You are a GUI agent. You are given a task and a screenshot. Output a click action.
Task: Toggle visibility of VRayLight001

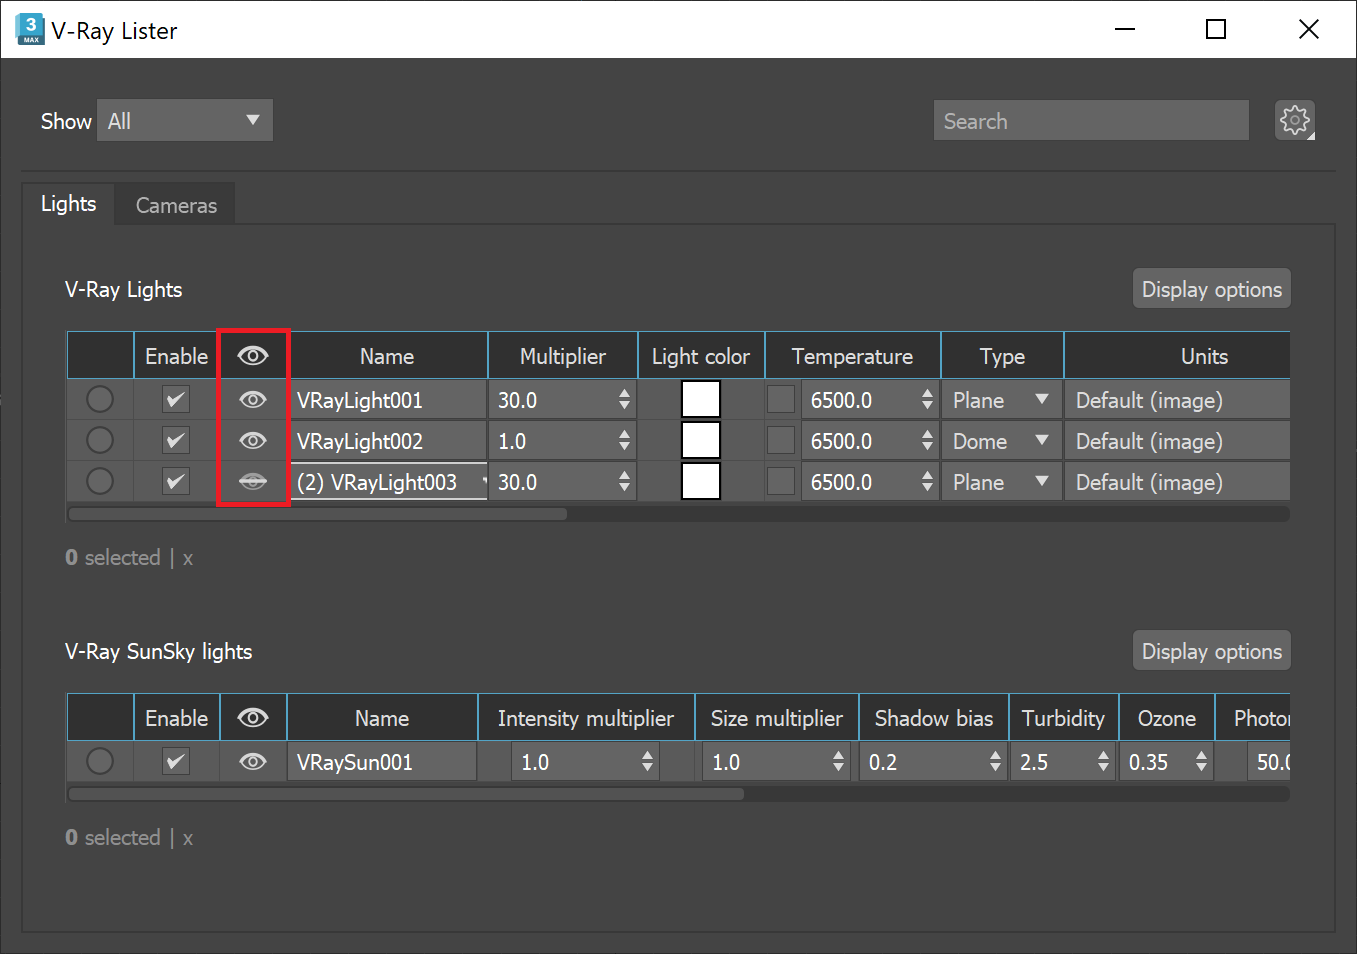tap(253, 399)
